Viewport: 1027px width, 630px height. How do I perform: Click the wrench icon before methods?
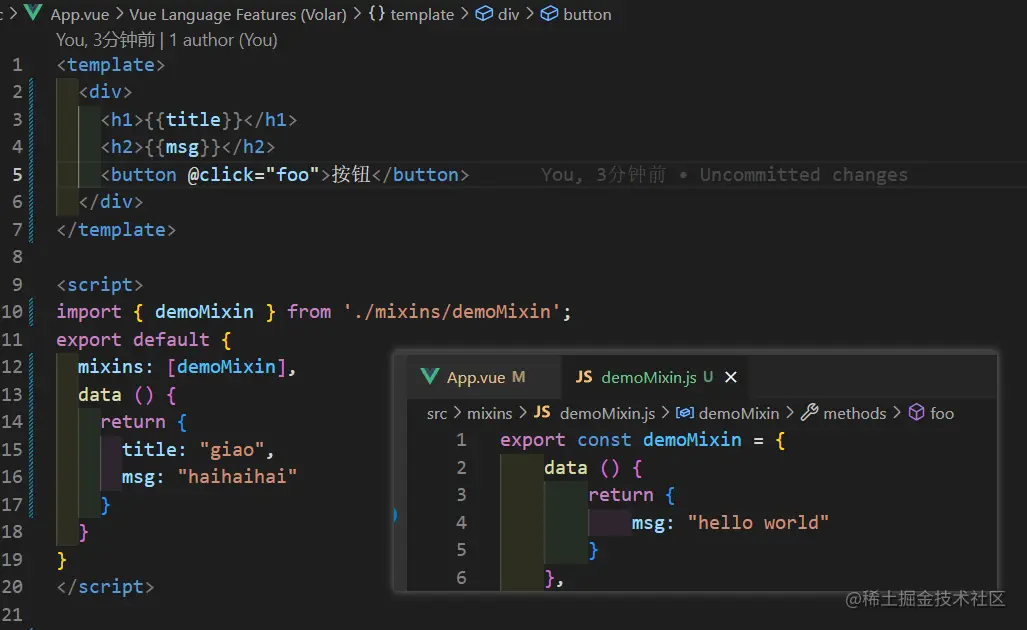810,412
